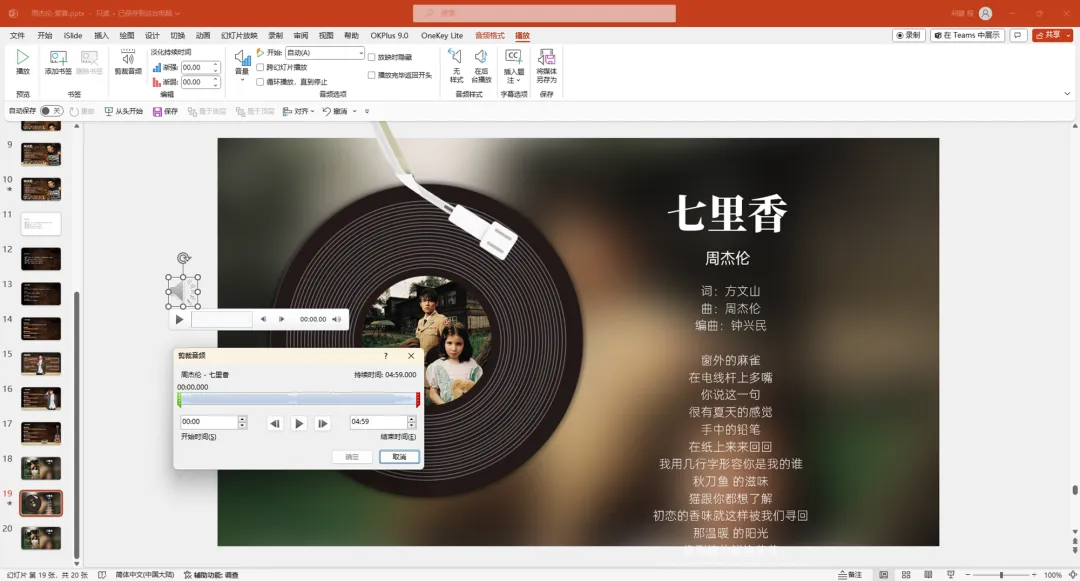Click the 播放 preview play icon in ribbon

point(23,57)
